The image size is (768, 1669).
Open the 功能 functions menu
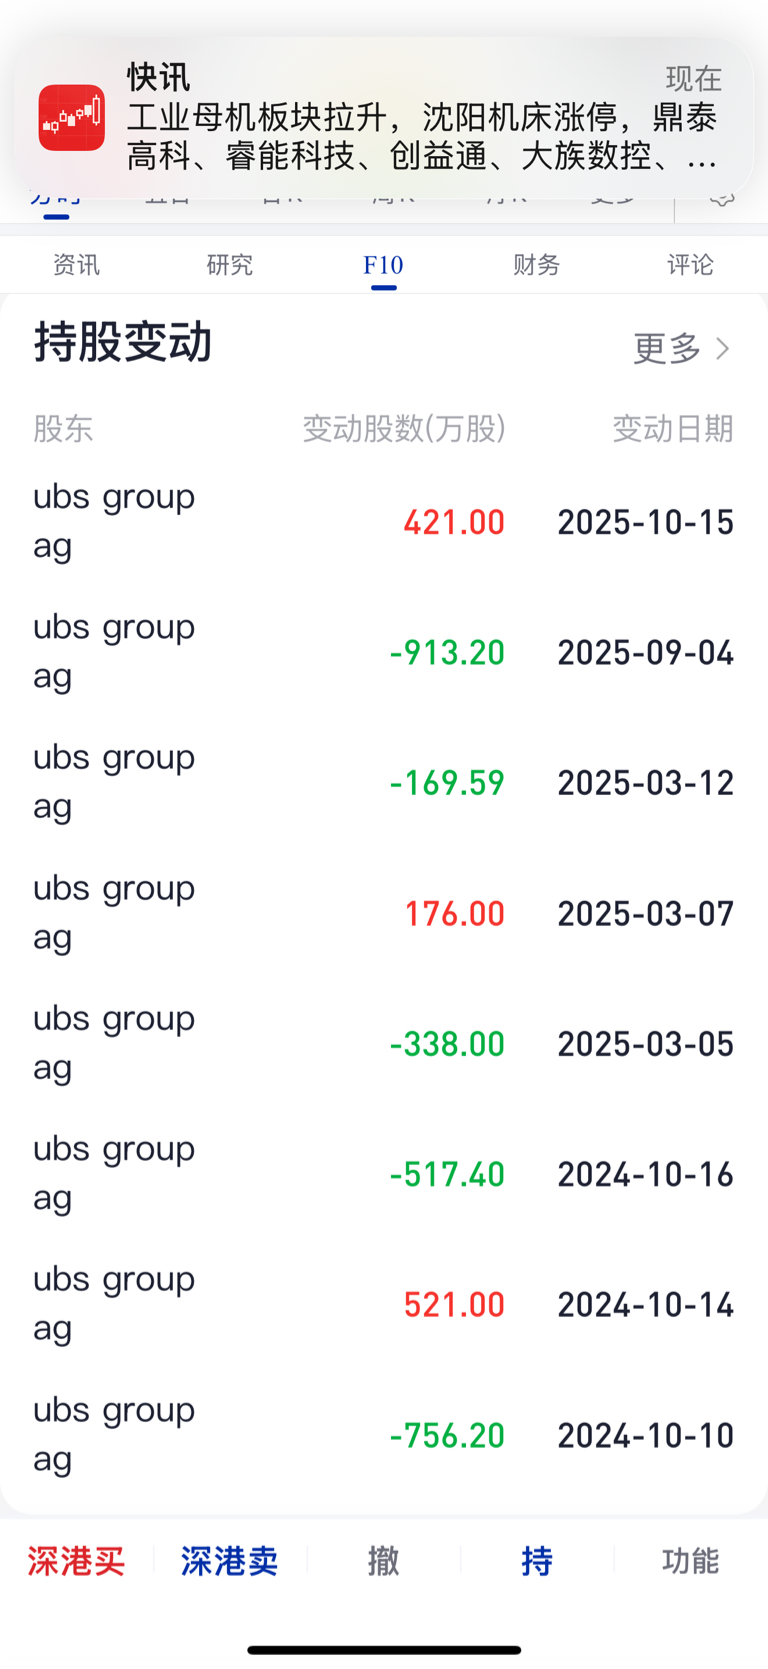pos(690,1561)
